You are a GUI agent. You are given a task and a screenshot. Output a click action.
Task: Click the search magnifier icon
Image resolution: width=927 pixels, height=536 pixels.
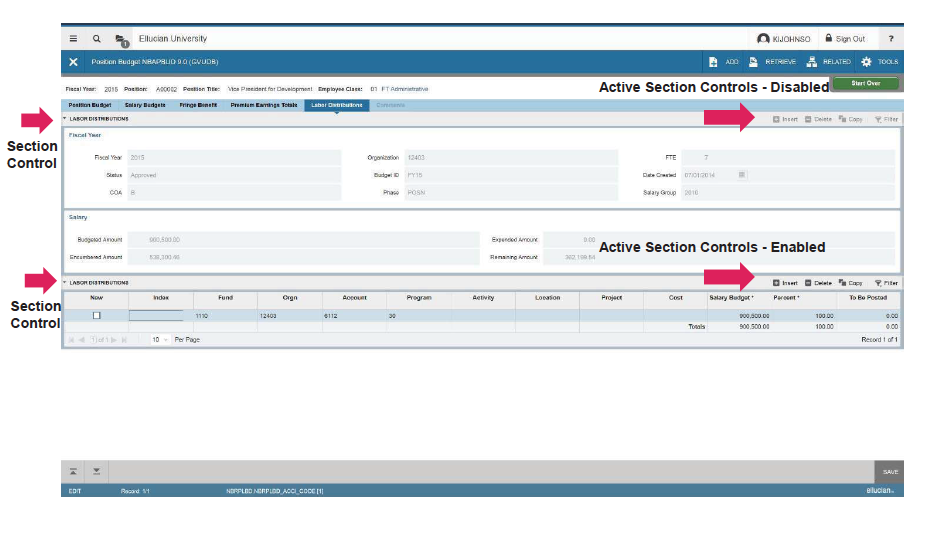(x=97, y=39)
